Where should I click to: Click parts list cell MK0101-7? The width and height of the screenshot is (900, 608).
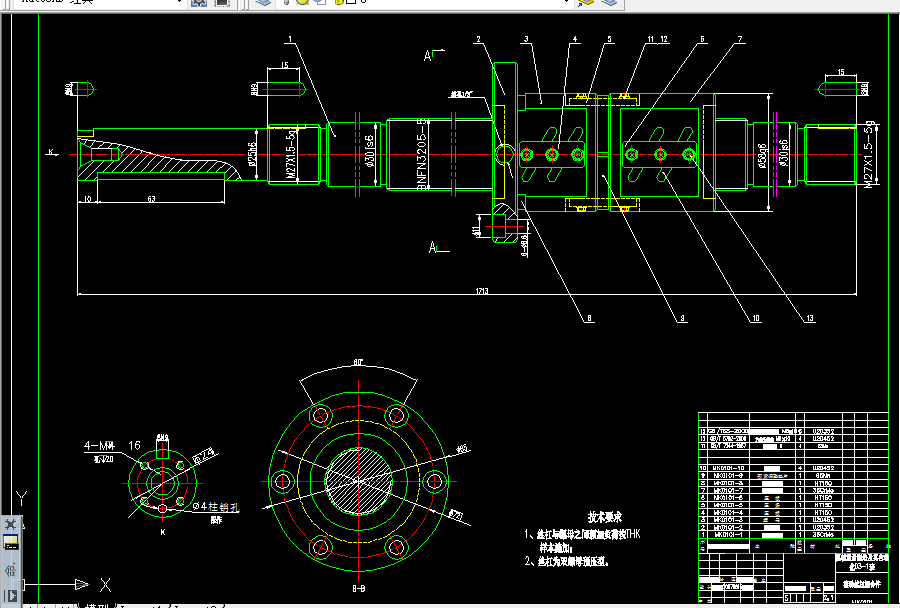click(x=729, y=490)
